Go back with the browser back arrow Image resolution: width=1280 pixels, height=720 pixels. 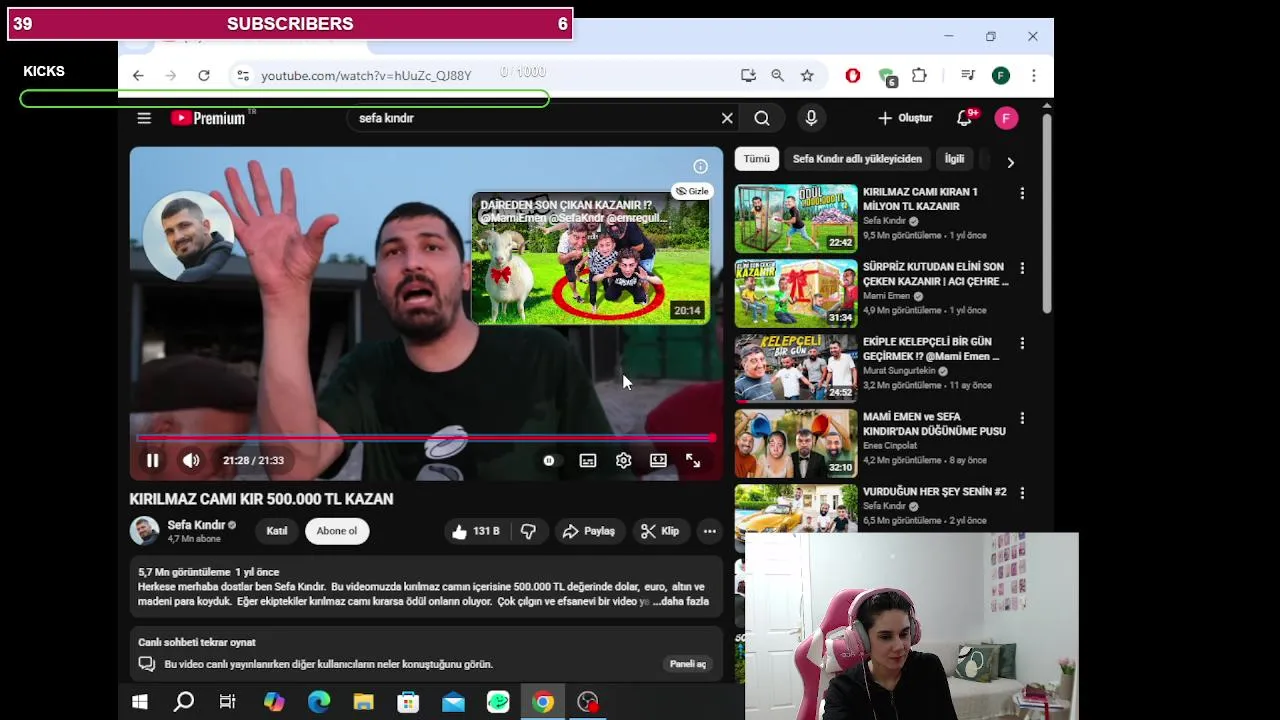pyautogui.click(x=138, y=76)
